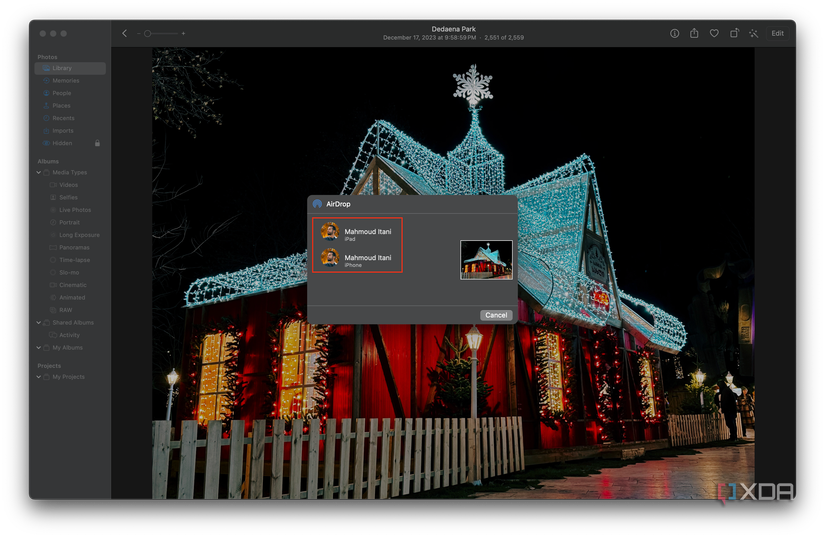825x538 pixels.
Task: Open Cinematic album
Action: 73,285
